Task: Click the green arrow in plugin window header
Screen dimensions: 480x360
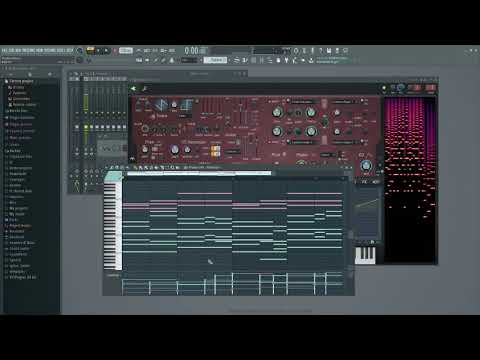Action: click(133, 88)
